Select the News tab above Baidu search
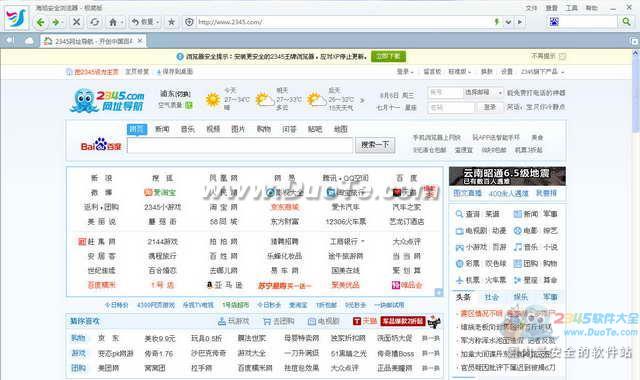Viewport: 640px width, 380px height. (162, 129)
